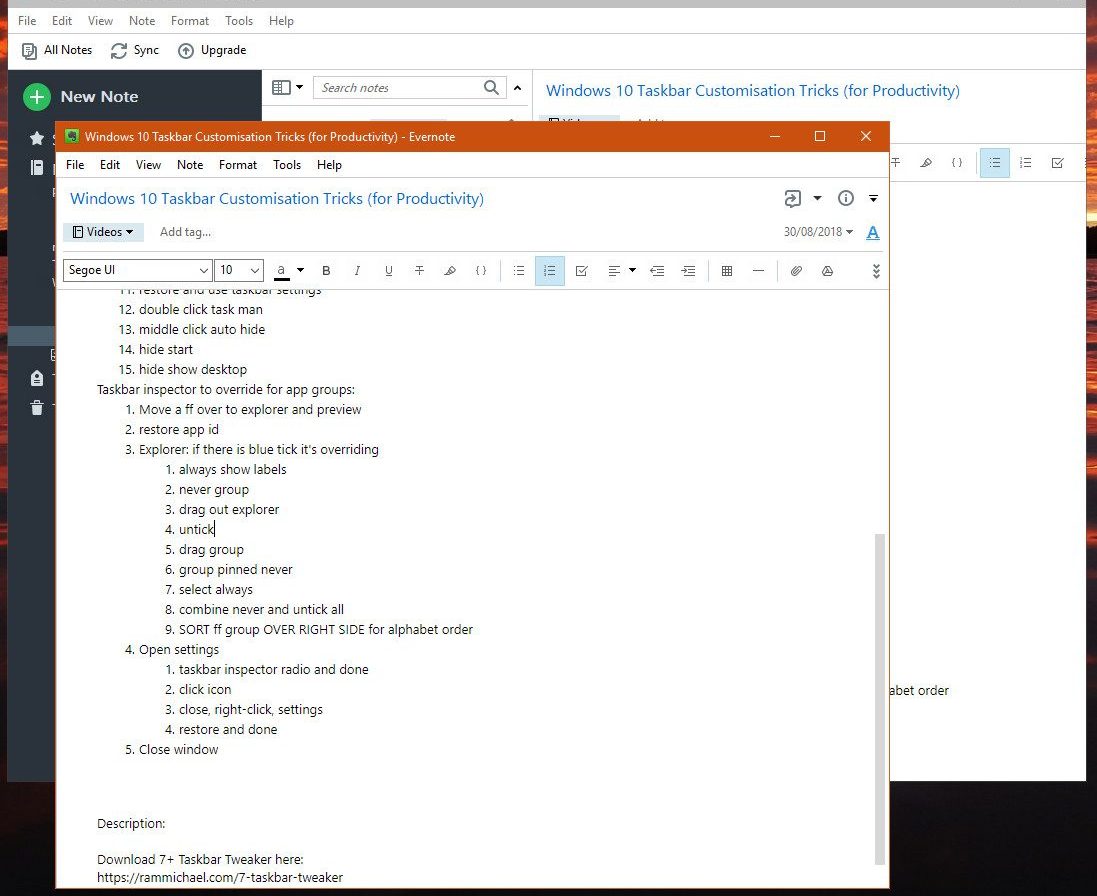Open Format menu in front note window
The image size is (1097, 896).
[238, 165]
